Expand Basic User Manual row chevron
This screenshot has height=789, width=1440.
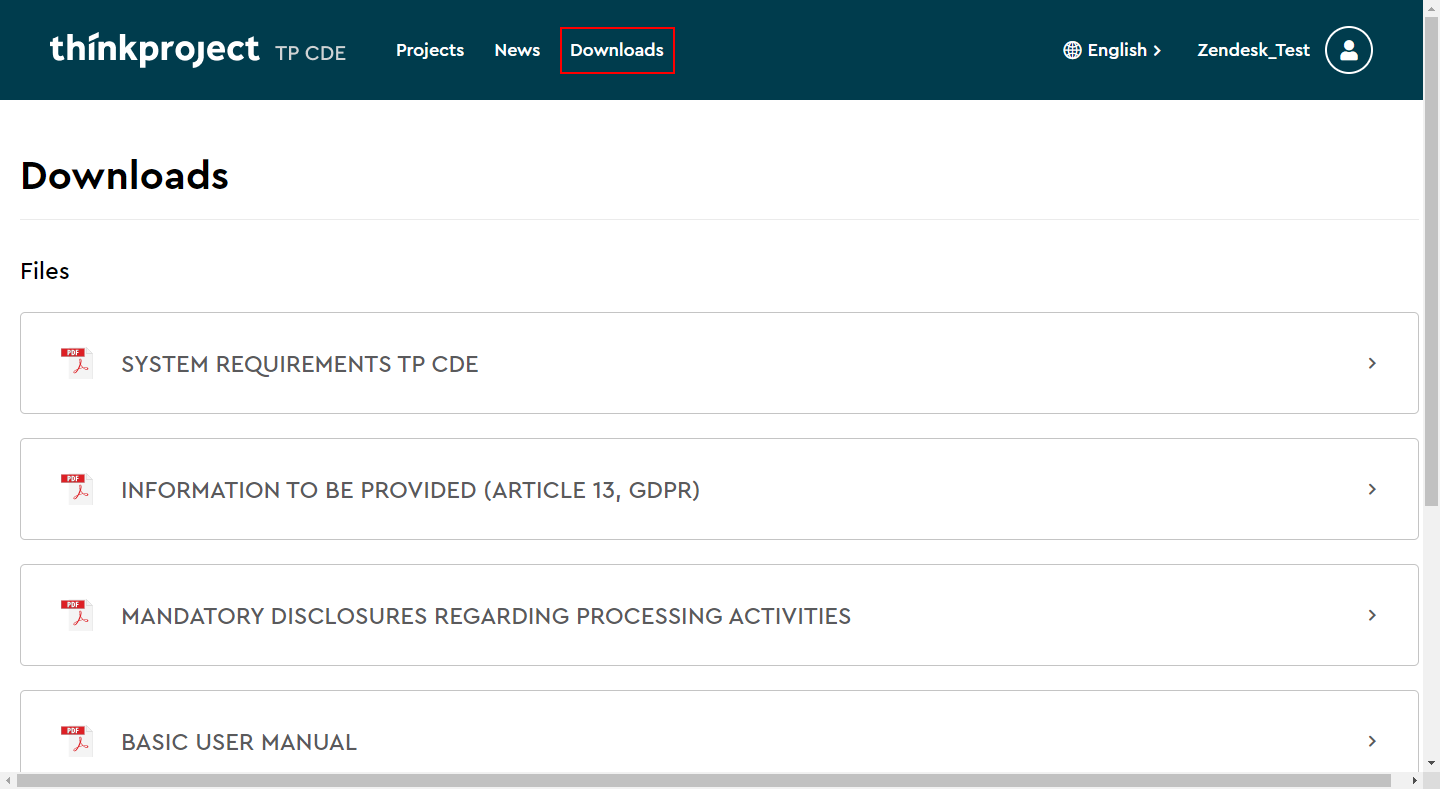click(1372, 741)
